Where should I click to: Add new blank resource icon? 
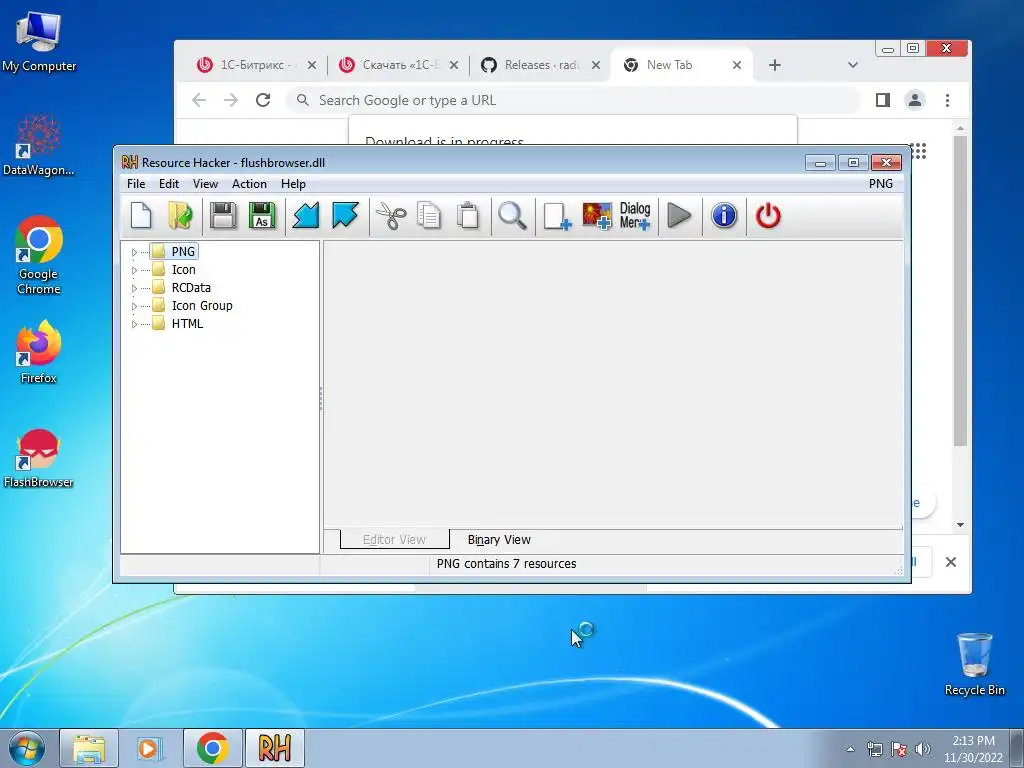557,216
